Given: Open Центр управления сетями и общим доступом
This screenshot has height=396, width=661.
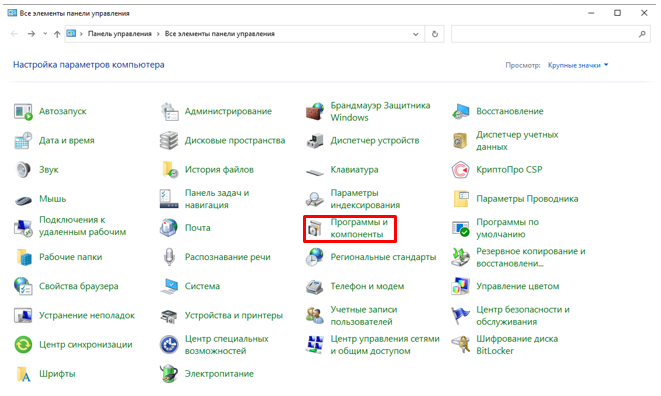Looking at the screenshot, I should pyautogui.click(x=385, y=345).
